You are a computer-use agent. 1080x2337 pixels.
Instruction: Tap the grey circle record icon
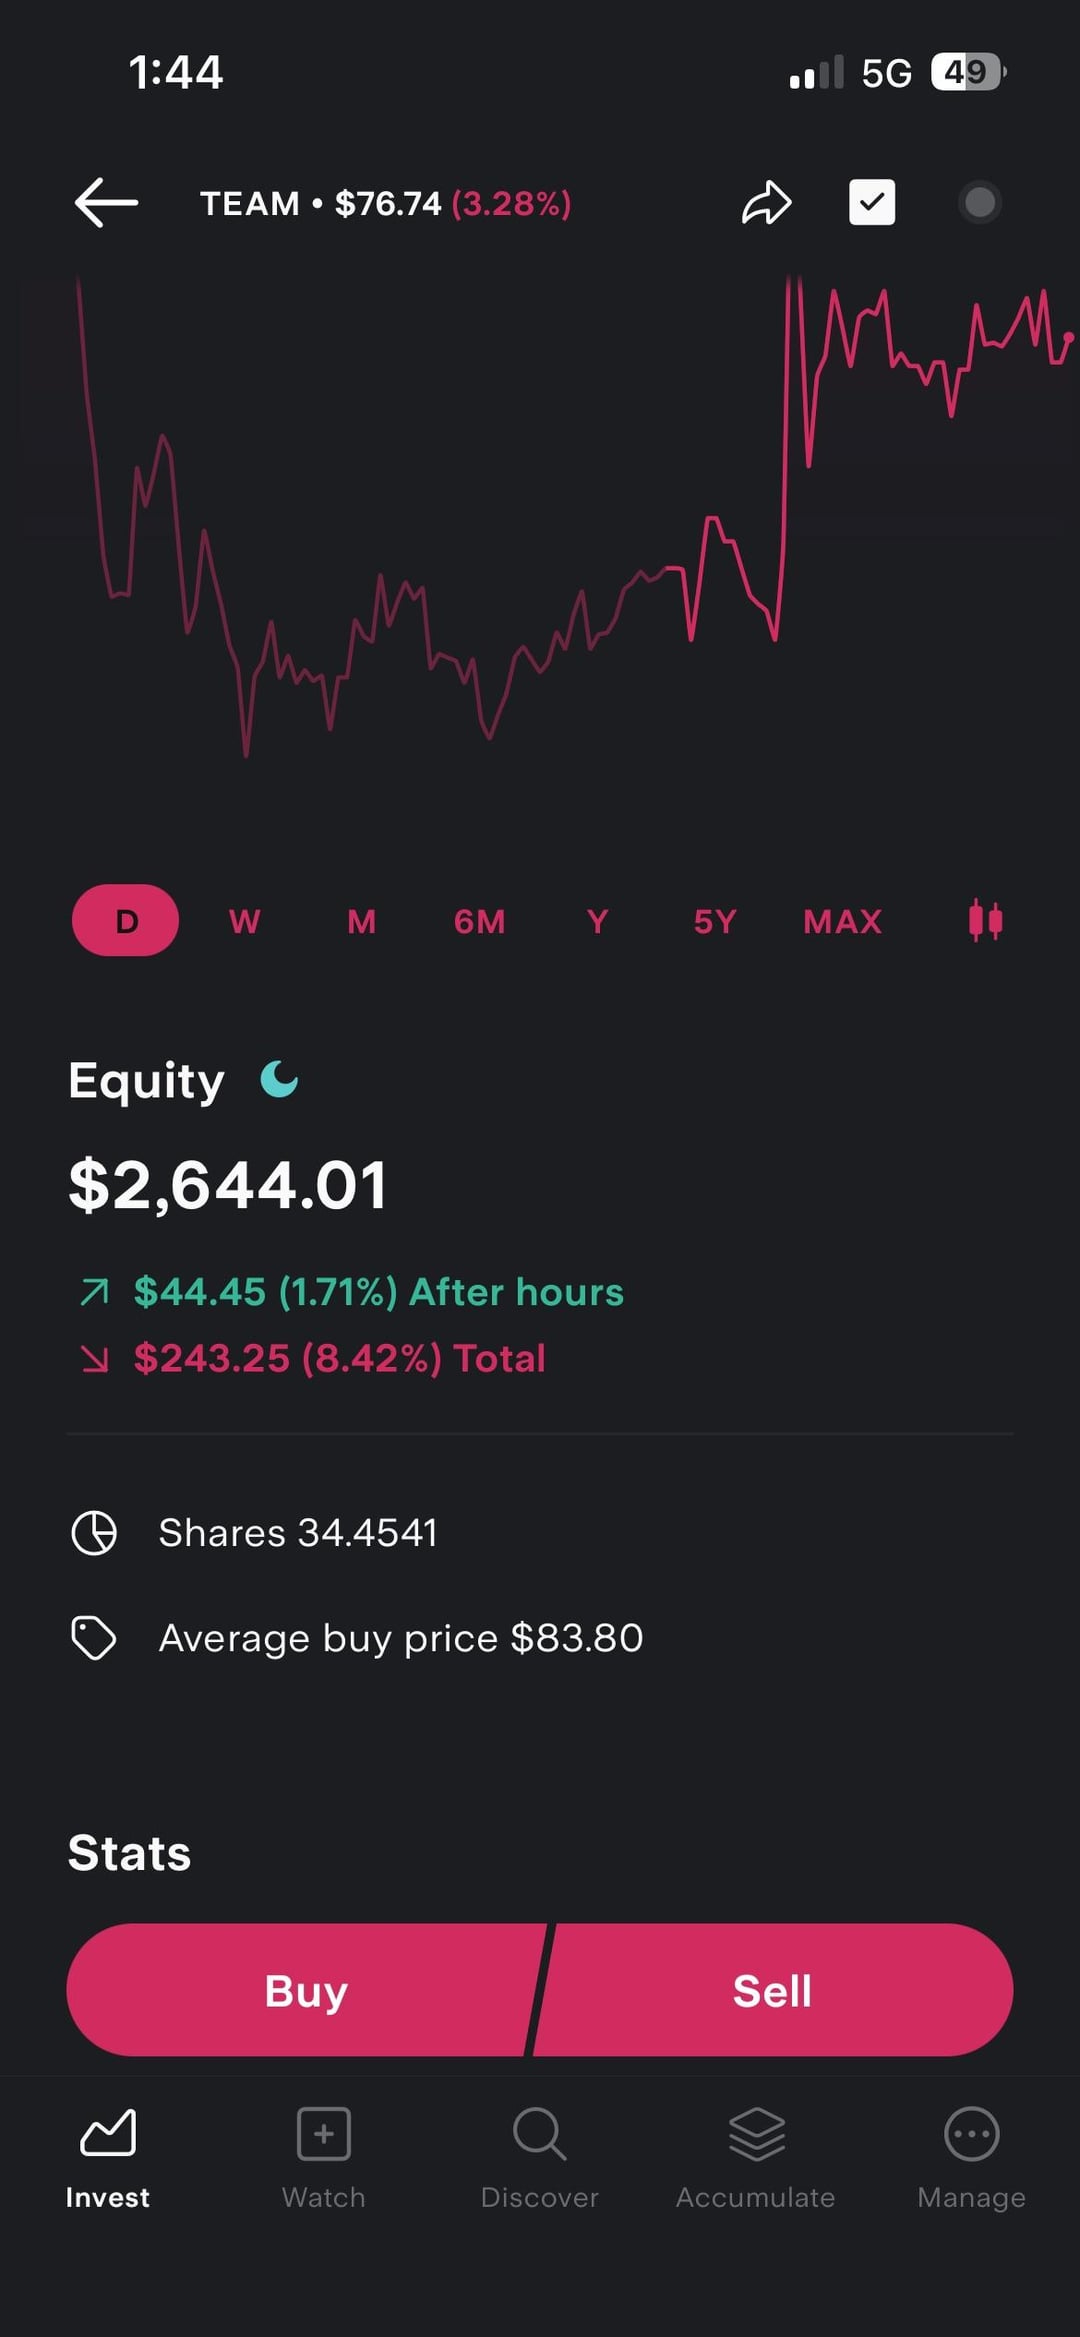pyautogui.click(x=979, y=203)
